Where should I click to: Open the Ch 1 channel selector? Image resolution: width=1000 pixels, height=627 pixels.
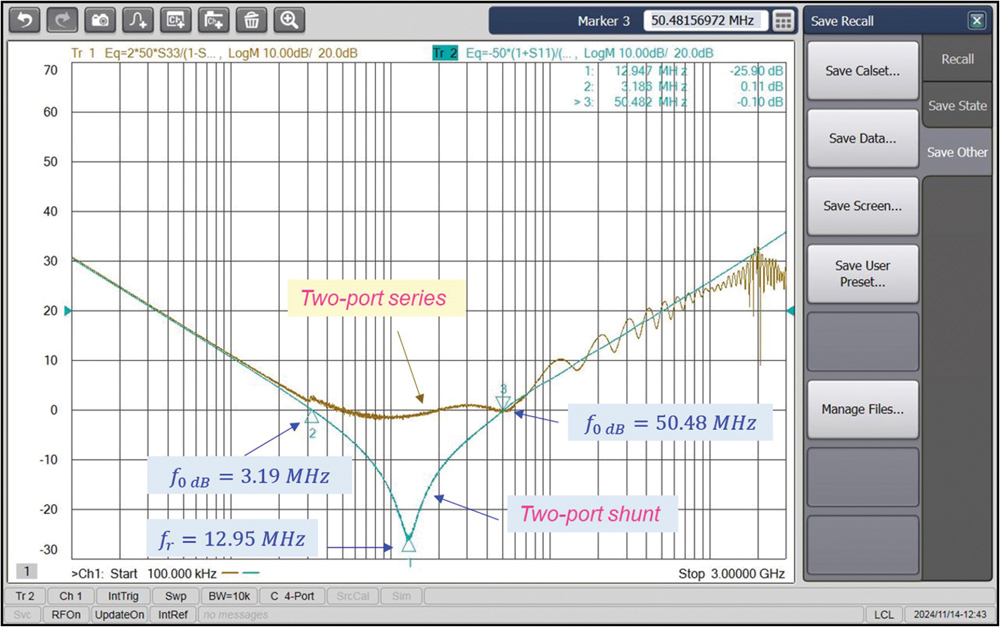pyautogui.click(x=70, y=595)
